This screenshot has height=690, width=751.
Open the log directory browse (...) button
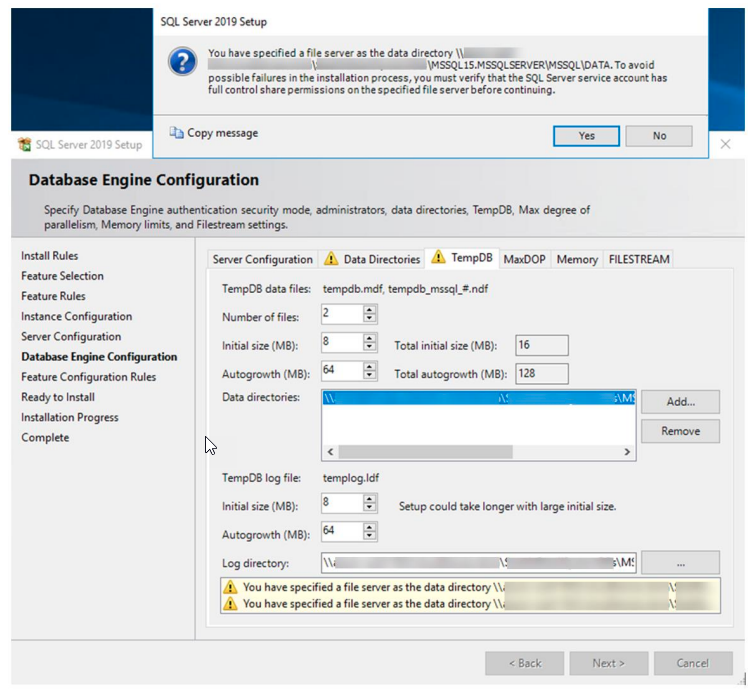pyautogui.click(x=680, y=563)
